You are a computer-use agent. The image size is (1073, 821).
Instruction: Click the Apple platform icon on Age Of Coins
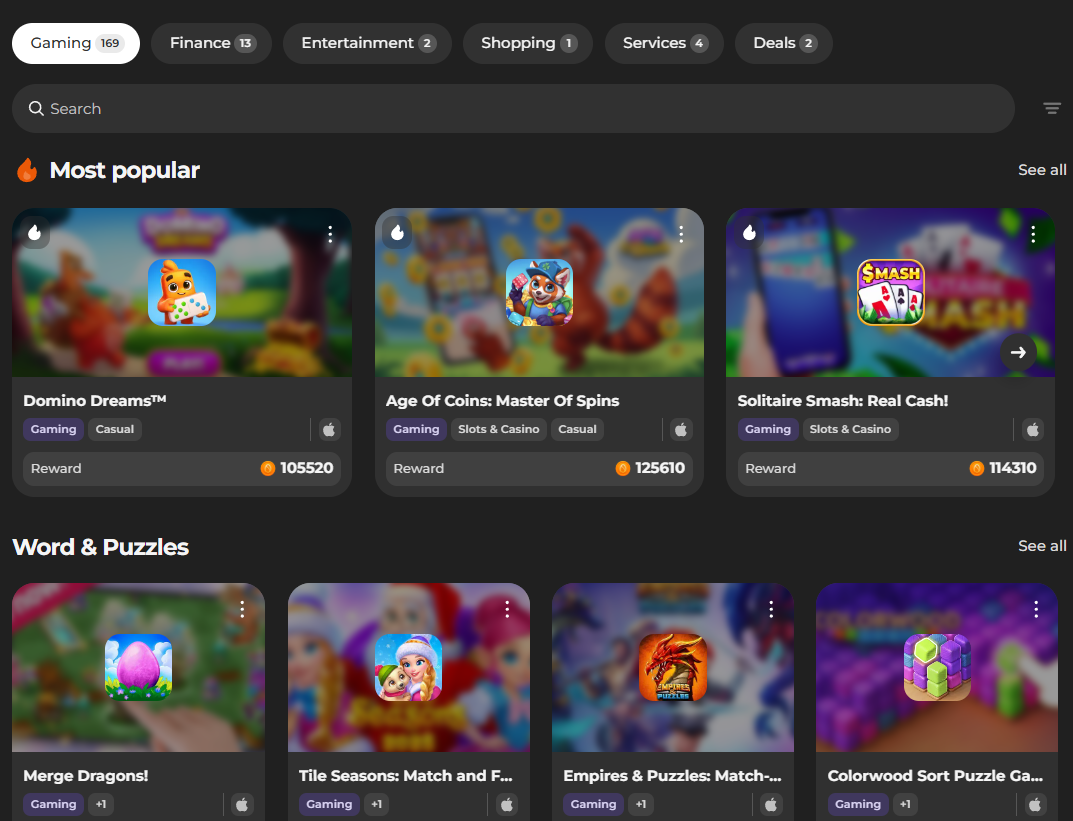(681, 430)
